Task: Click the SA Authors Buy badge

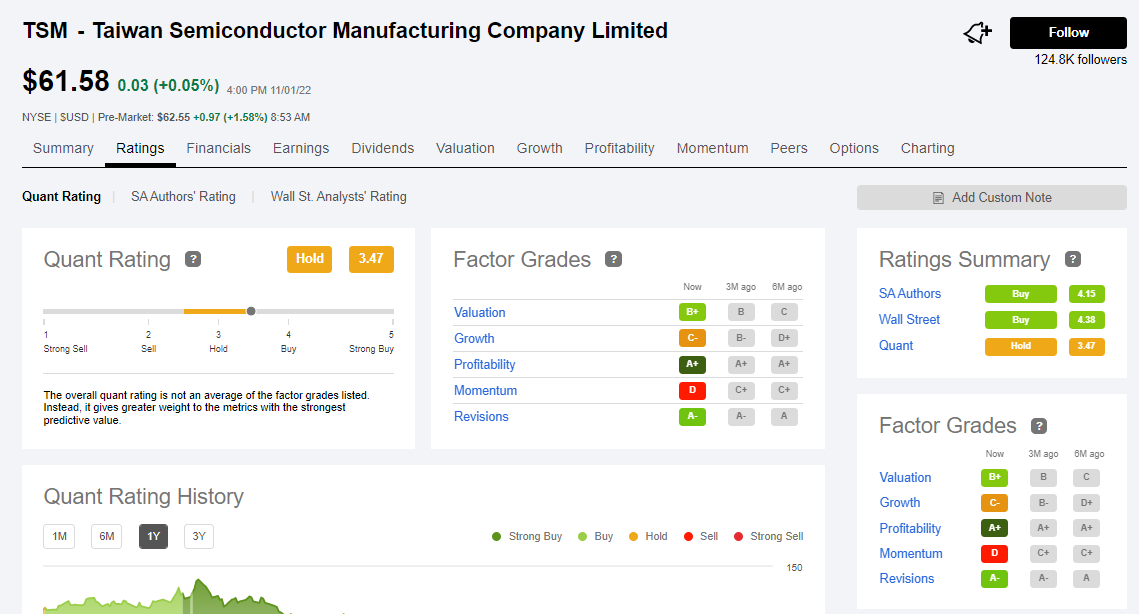Action: (1021, 294)
